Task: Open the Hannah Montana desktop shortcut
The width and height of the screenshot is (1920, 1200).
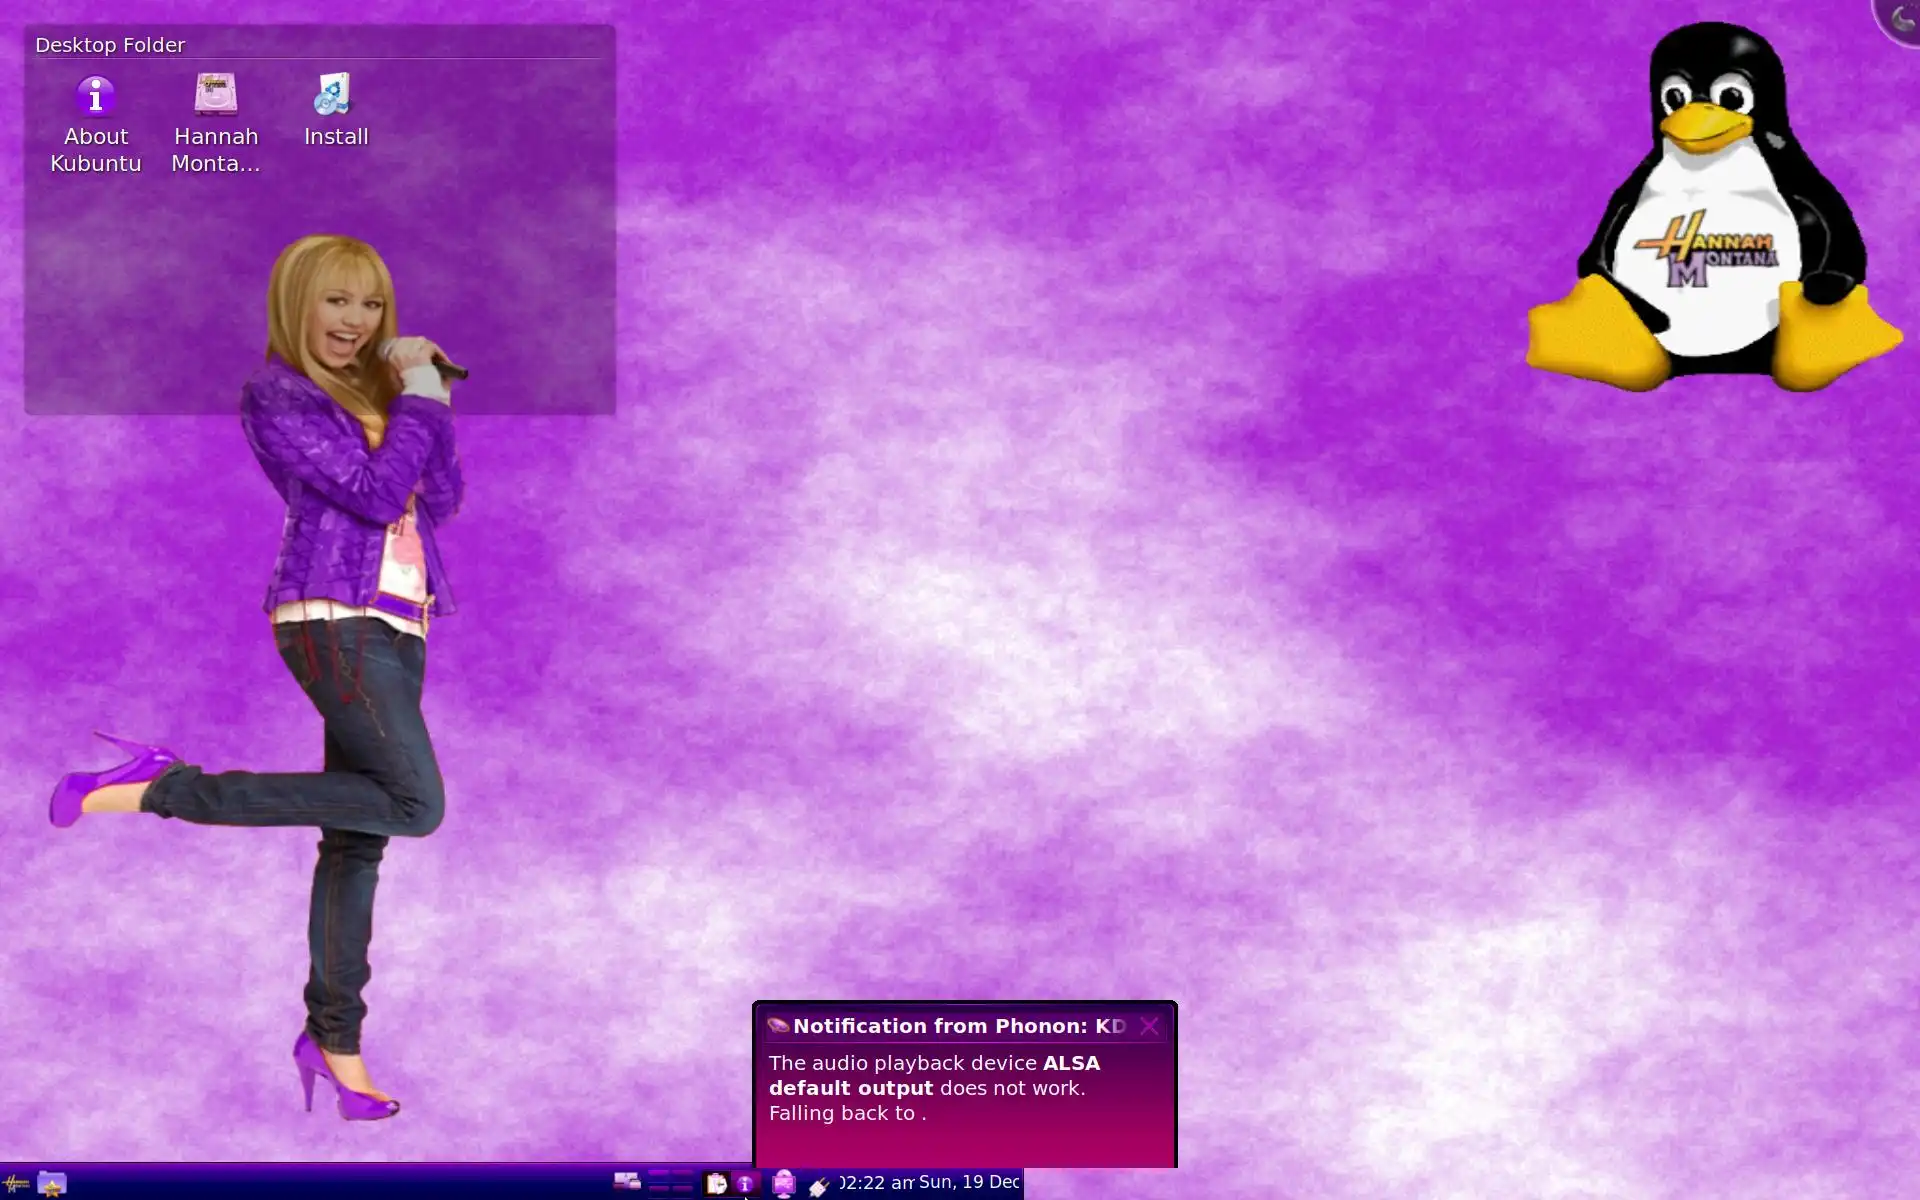Action: tap(215, 96)
